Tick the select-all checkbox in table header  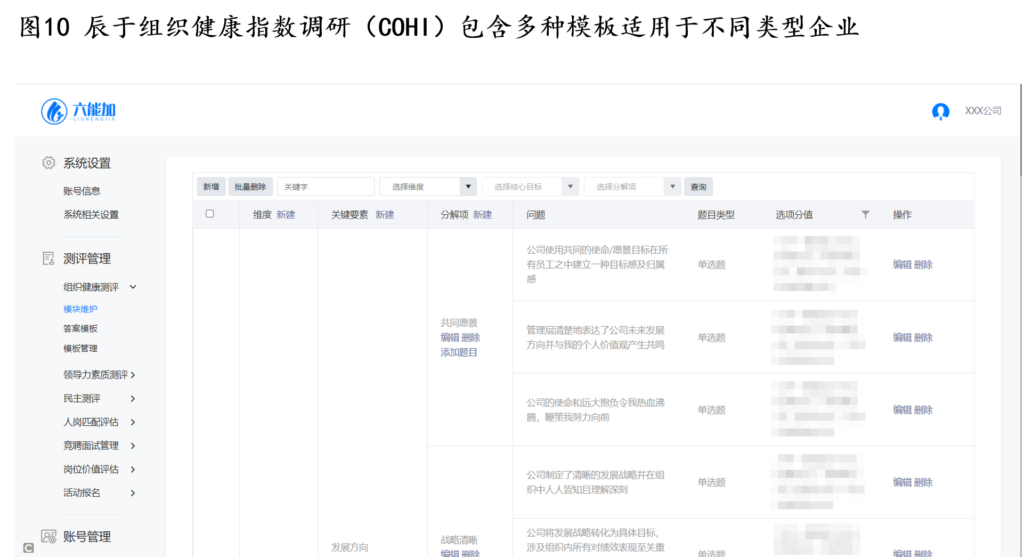pos(210,214)
